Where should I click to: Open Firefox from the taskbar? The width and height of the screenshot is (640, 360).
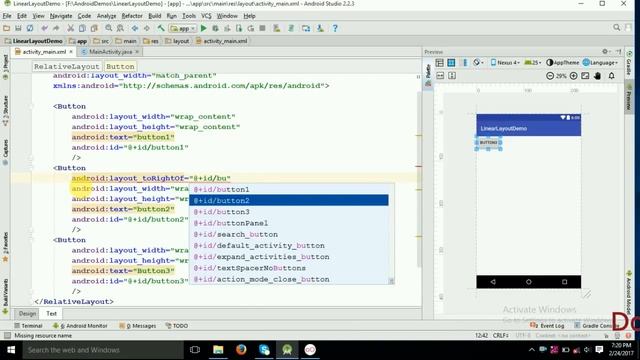point(241,350)
